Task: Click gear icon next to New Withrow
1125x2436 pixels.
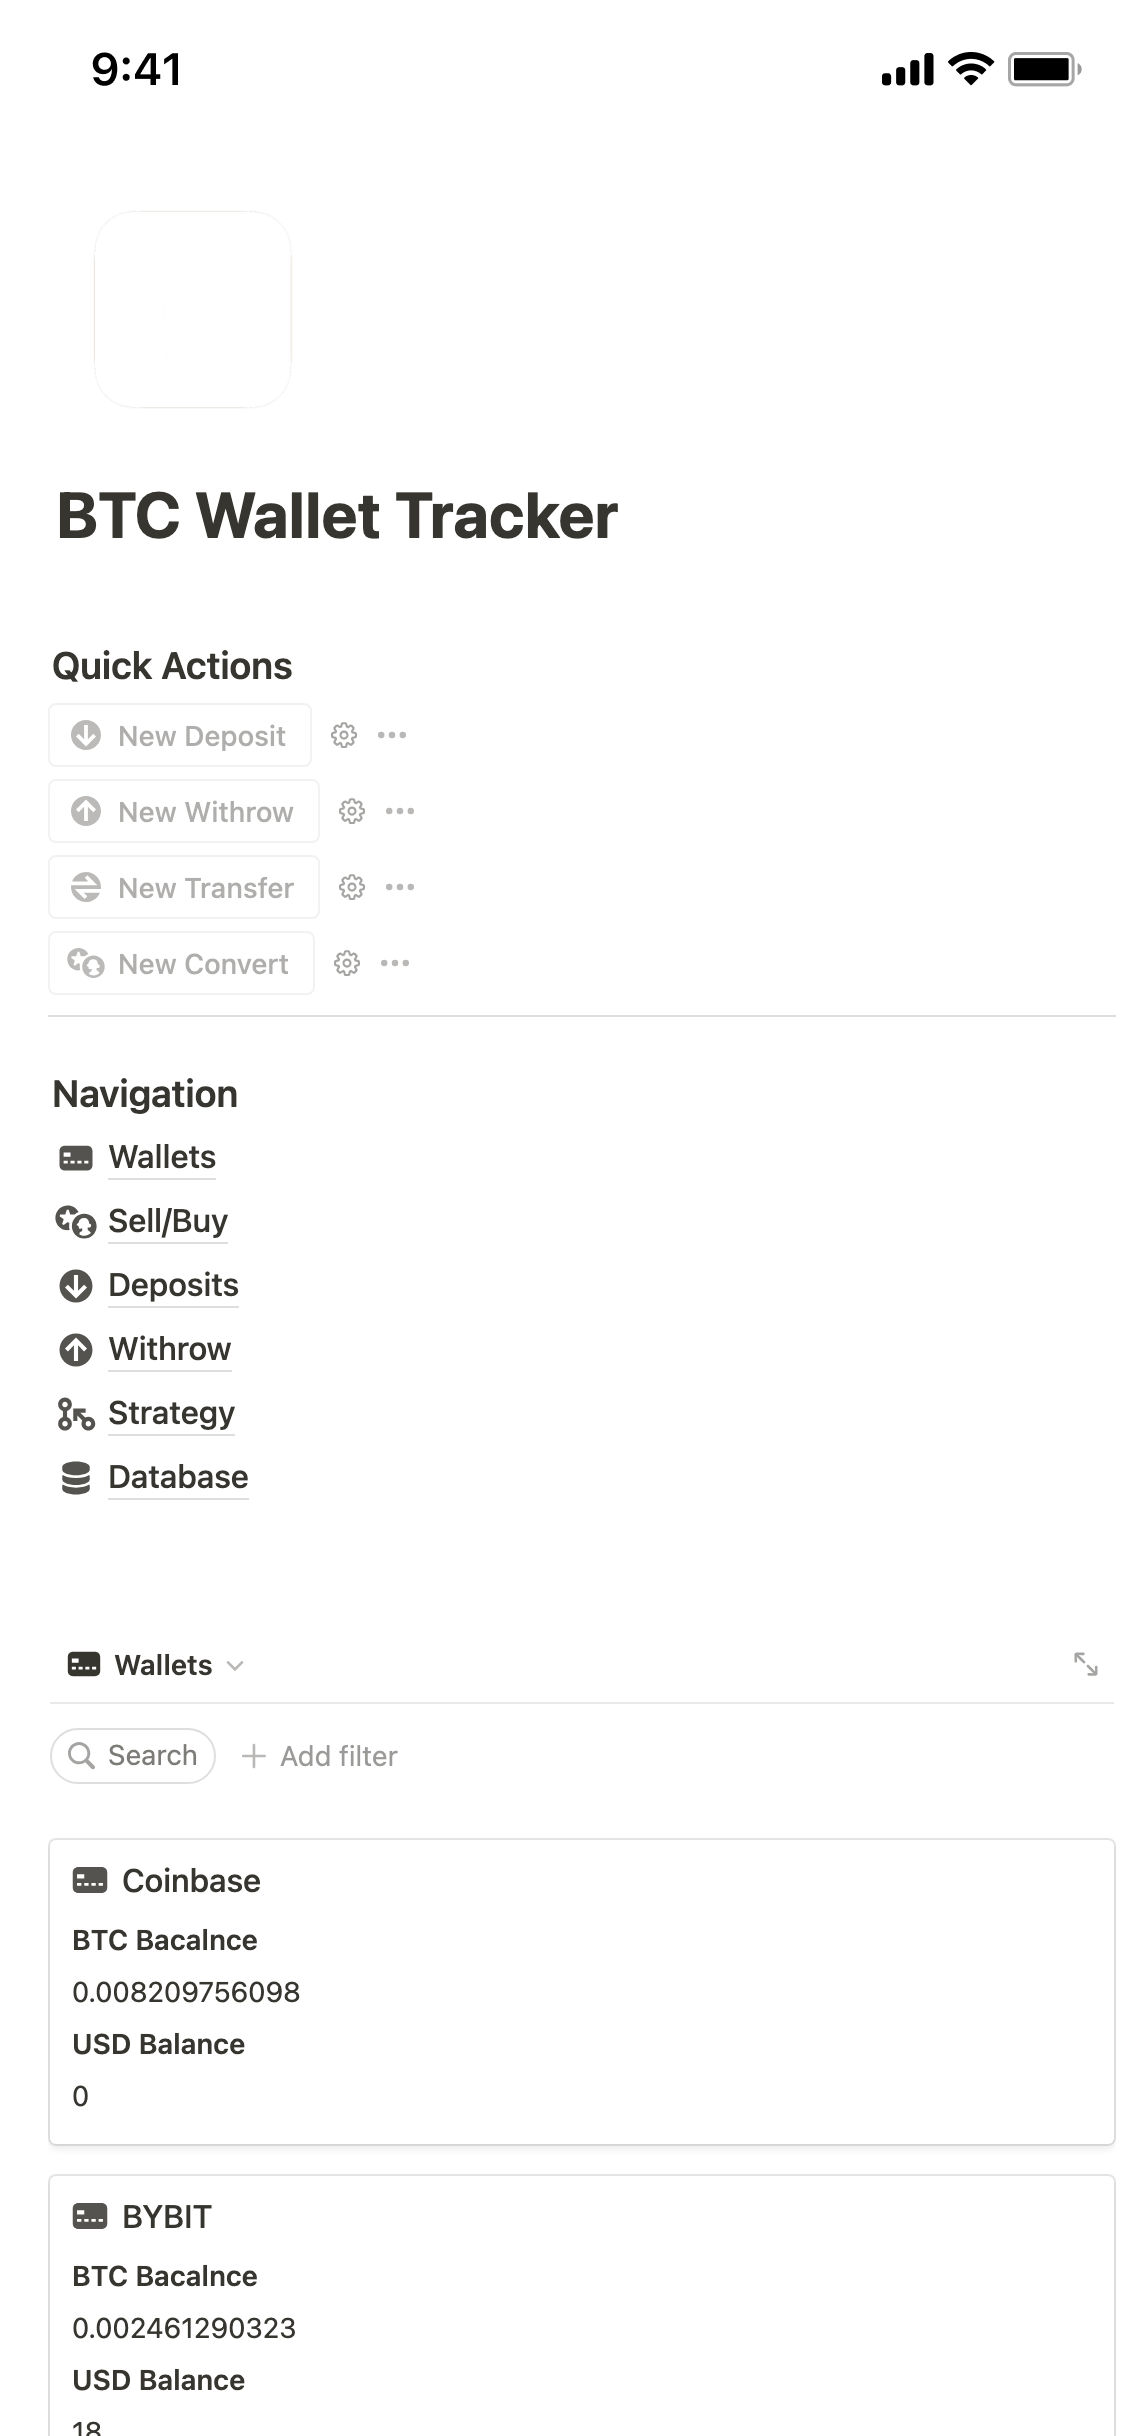Action: pyautogui.click(x=351, y=811)
